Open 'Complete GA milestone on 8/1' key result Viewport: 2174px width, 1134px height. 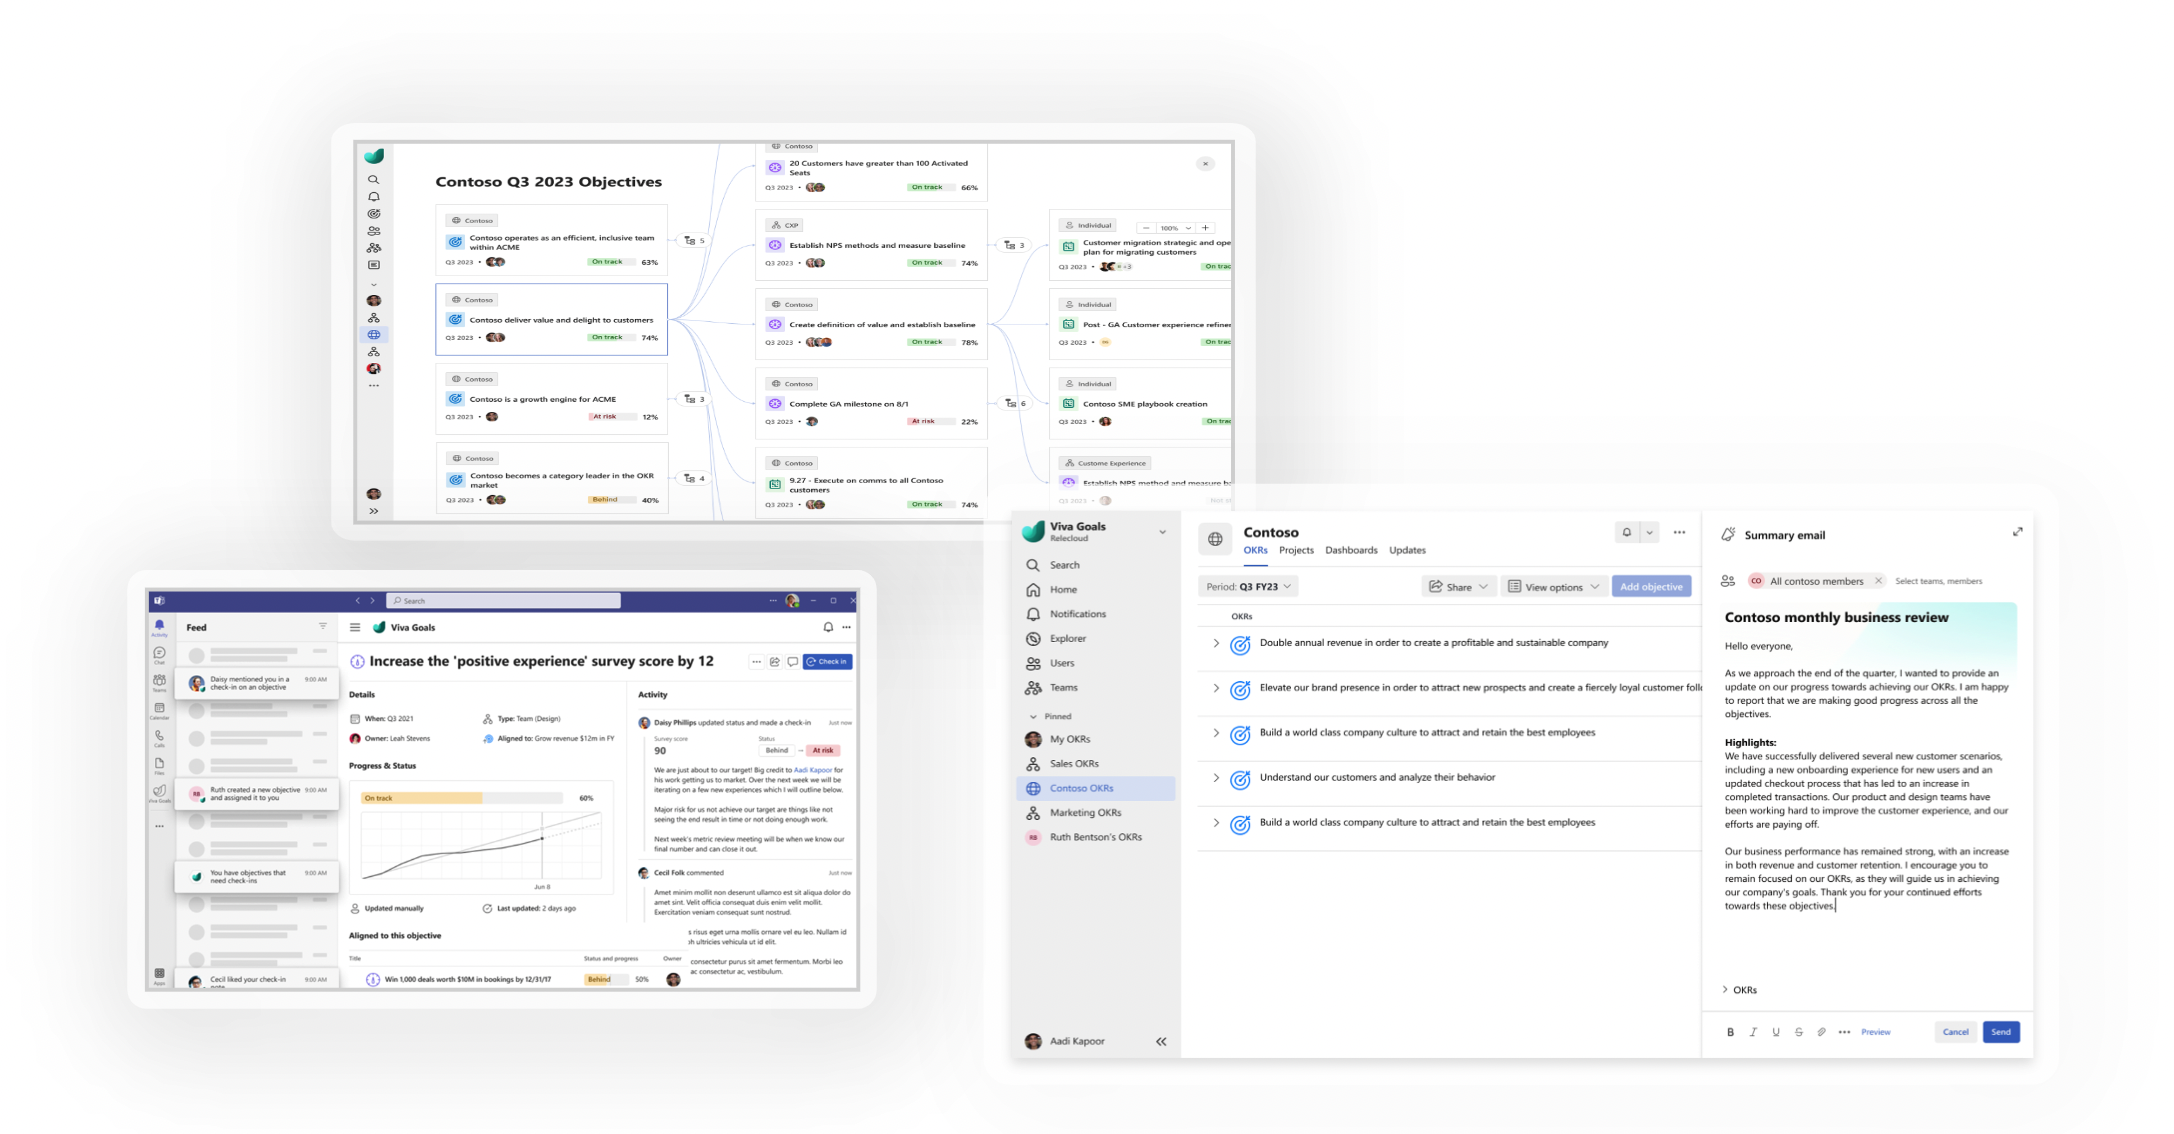(871, 403)
